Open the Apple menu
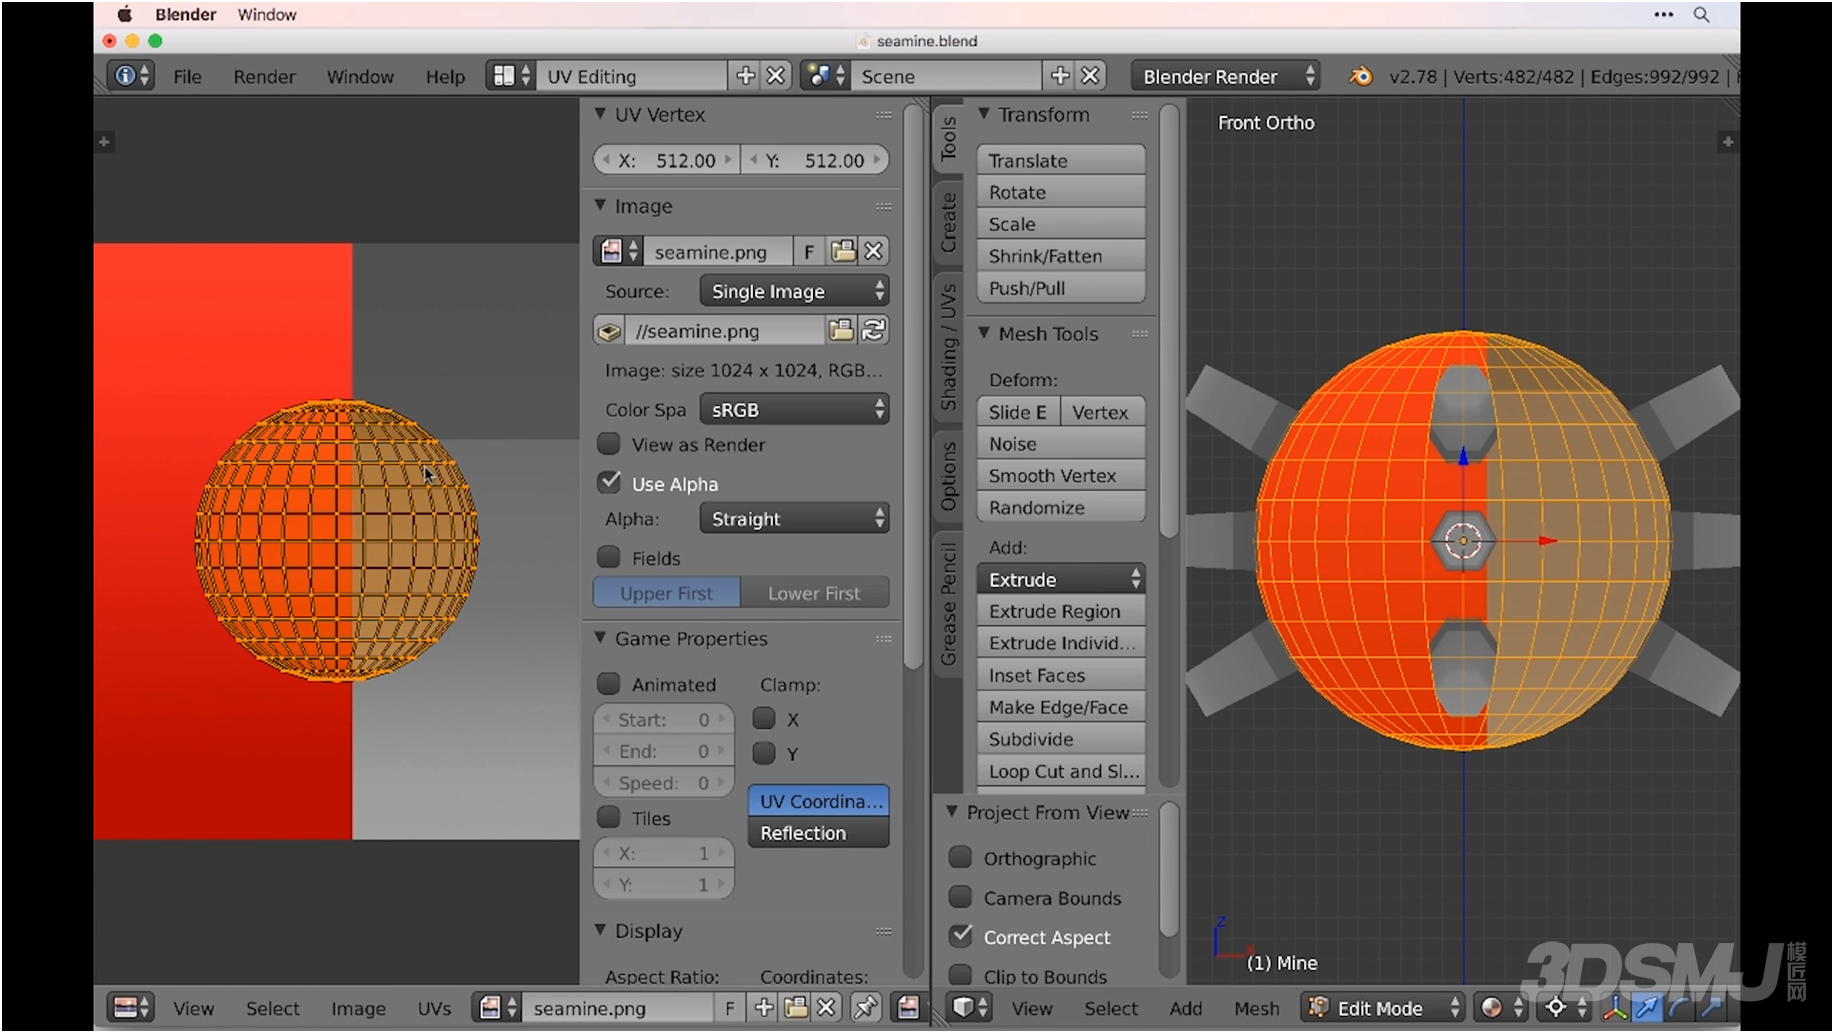 pyautogui.click(x=124, y=15)
